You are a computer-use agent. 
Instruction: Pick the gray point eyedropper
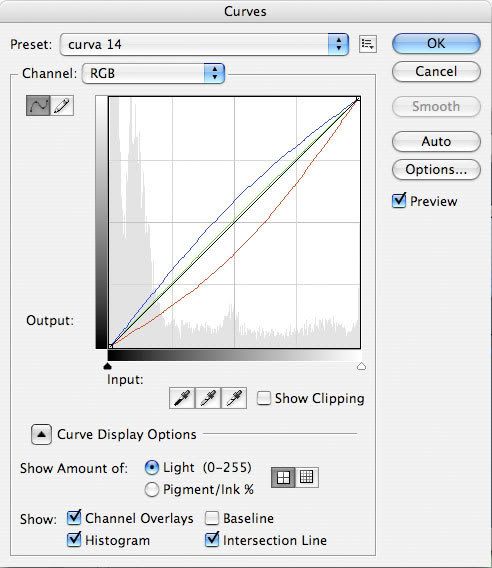(208, 398)
